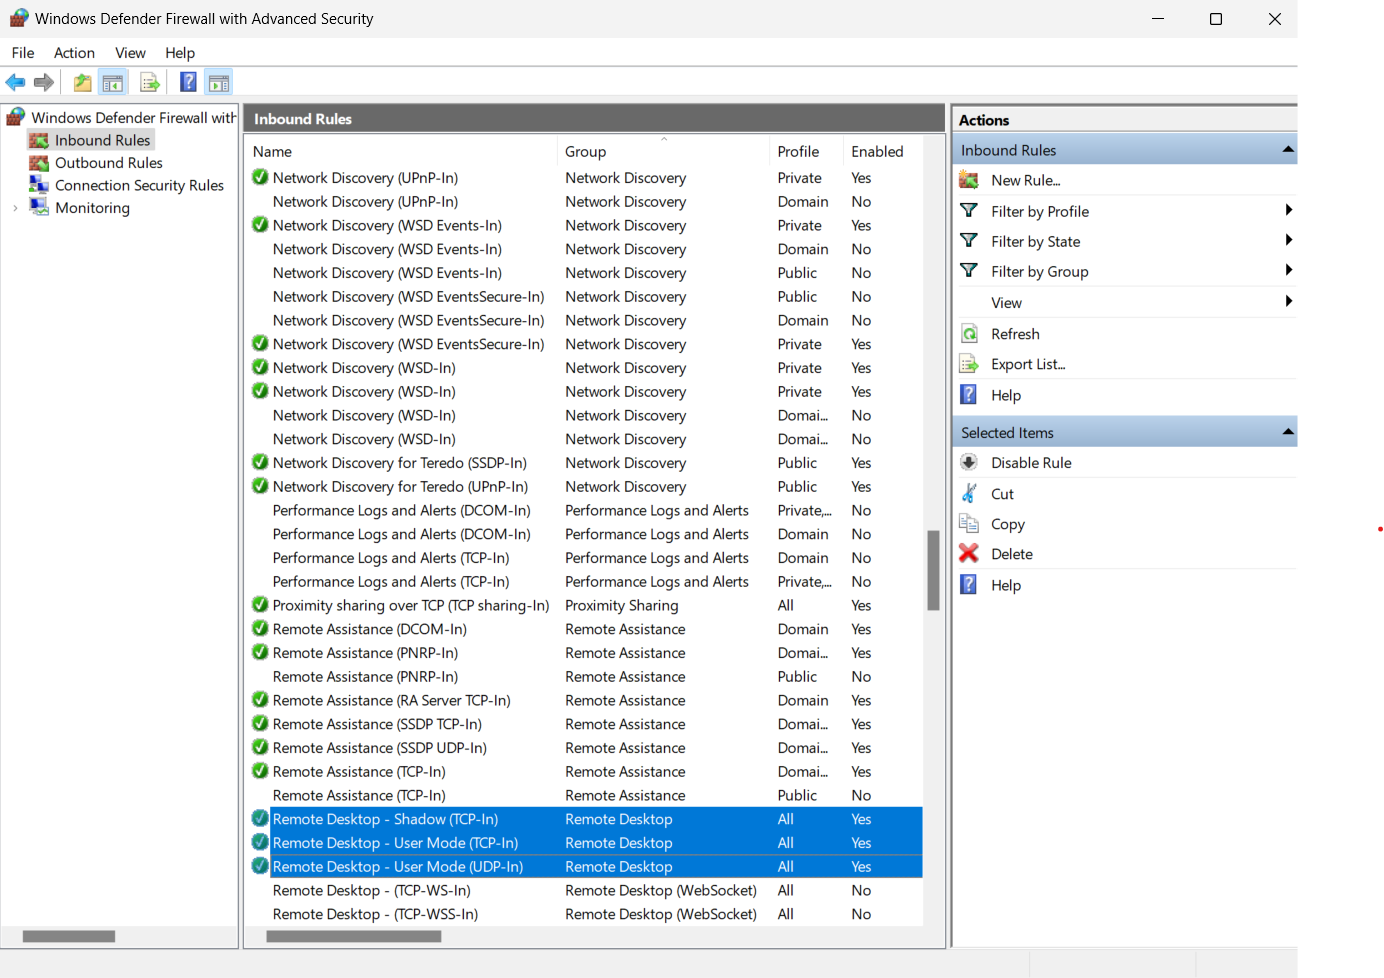Click the blue Help toolbar icon
The width and height of the screenshot is (1384, 978).
click(x=188, y=83)
